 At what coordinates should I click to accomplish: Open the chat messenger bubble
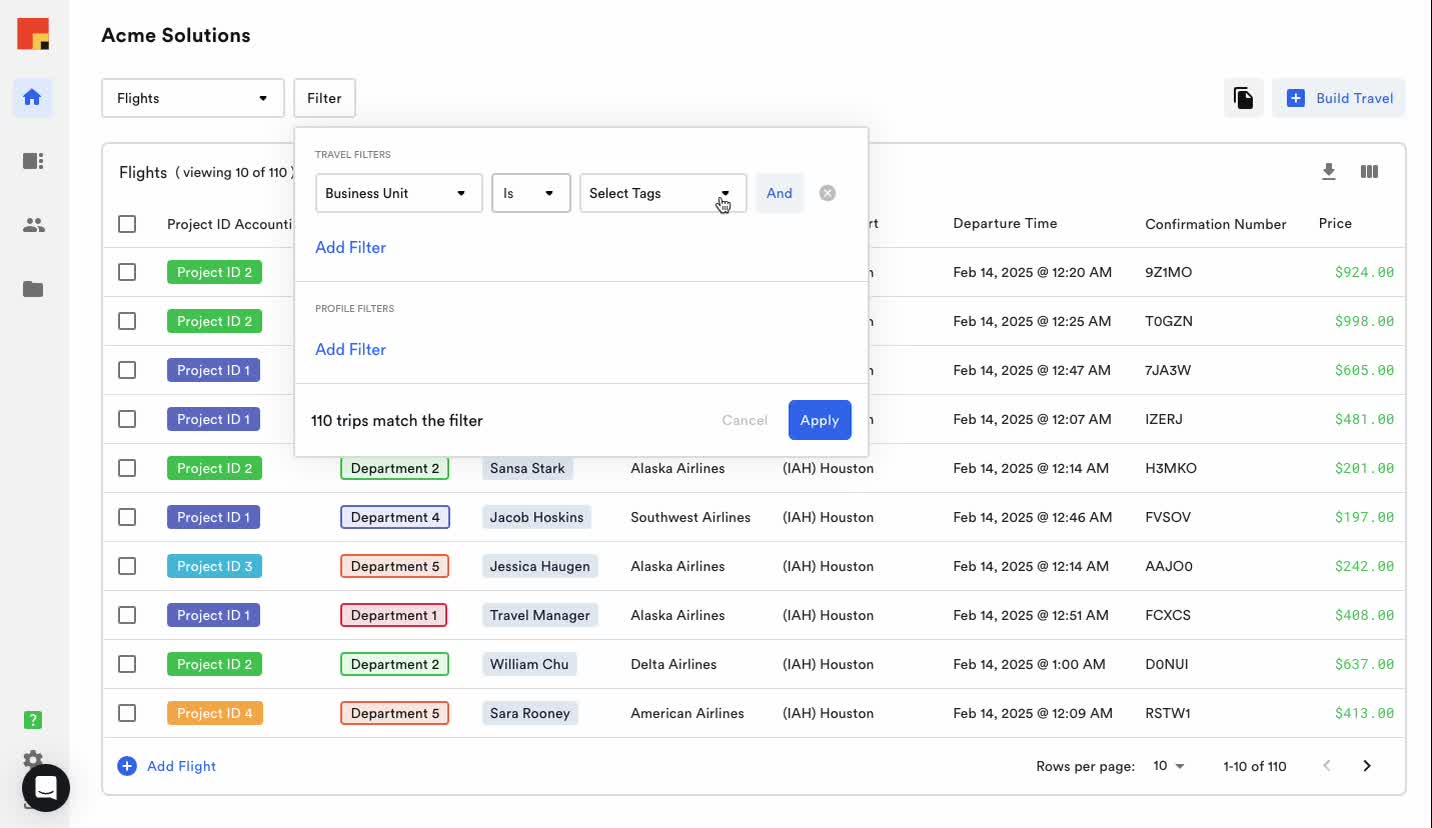tap(46, 788)
